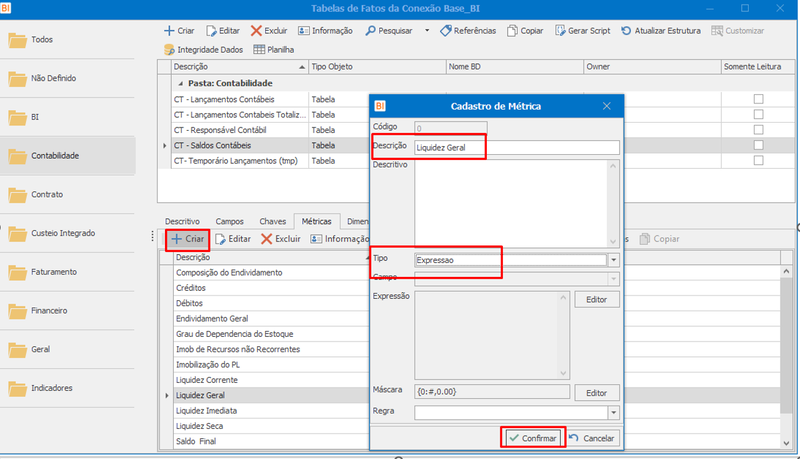This screenshot has height=459, width=800.
Task: Click the Gerar Script toolbar icon
Action: pos(560,31)
